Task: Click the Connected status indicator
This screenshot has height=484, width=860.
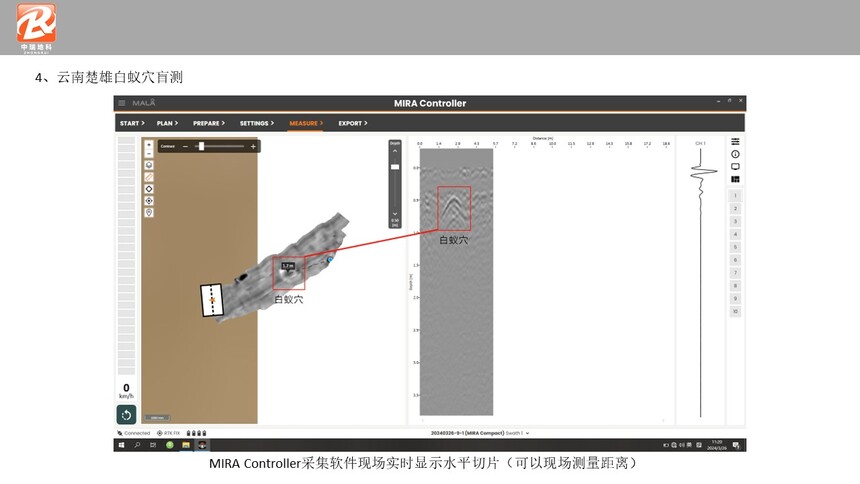Action: pos(134,434)
